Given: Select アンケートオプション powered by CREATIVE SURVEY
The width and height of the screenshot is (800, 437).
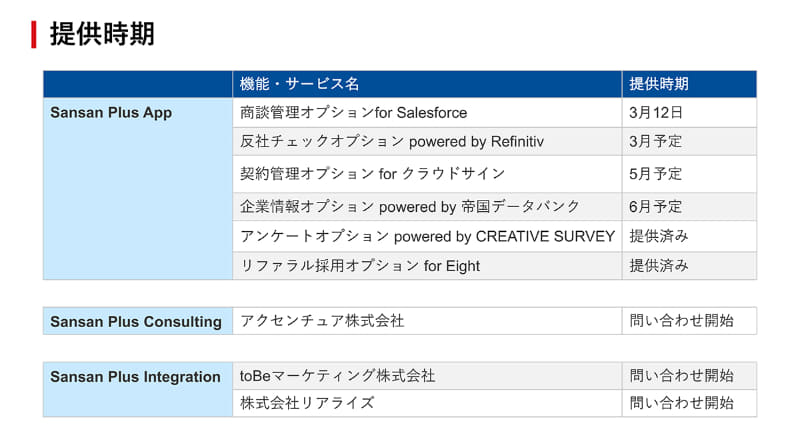Looking at the screenshot, I should (428, 236).
